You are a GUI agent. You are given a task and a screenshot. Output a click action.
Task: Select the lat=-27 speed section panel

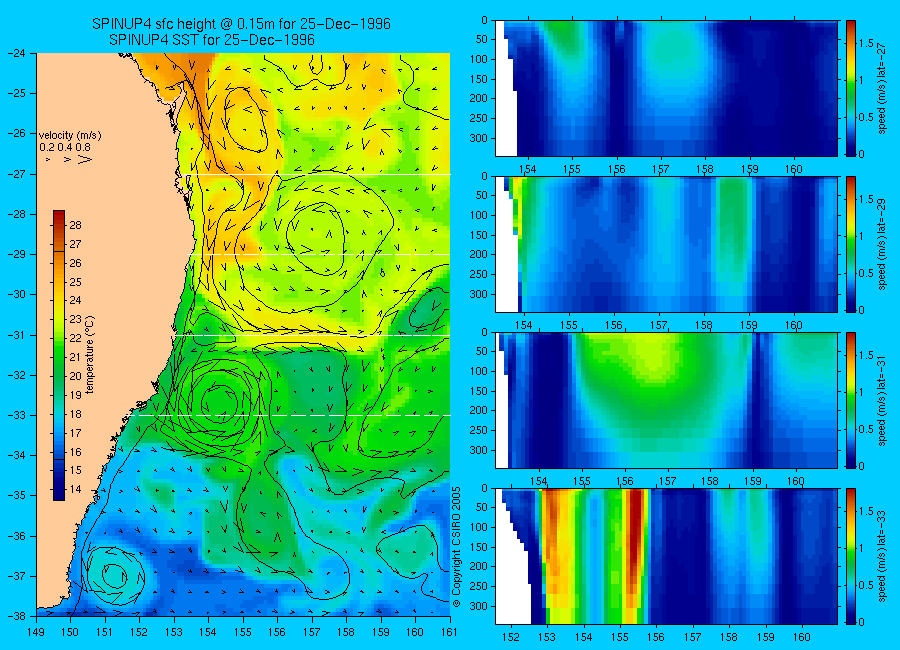666,88
